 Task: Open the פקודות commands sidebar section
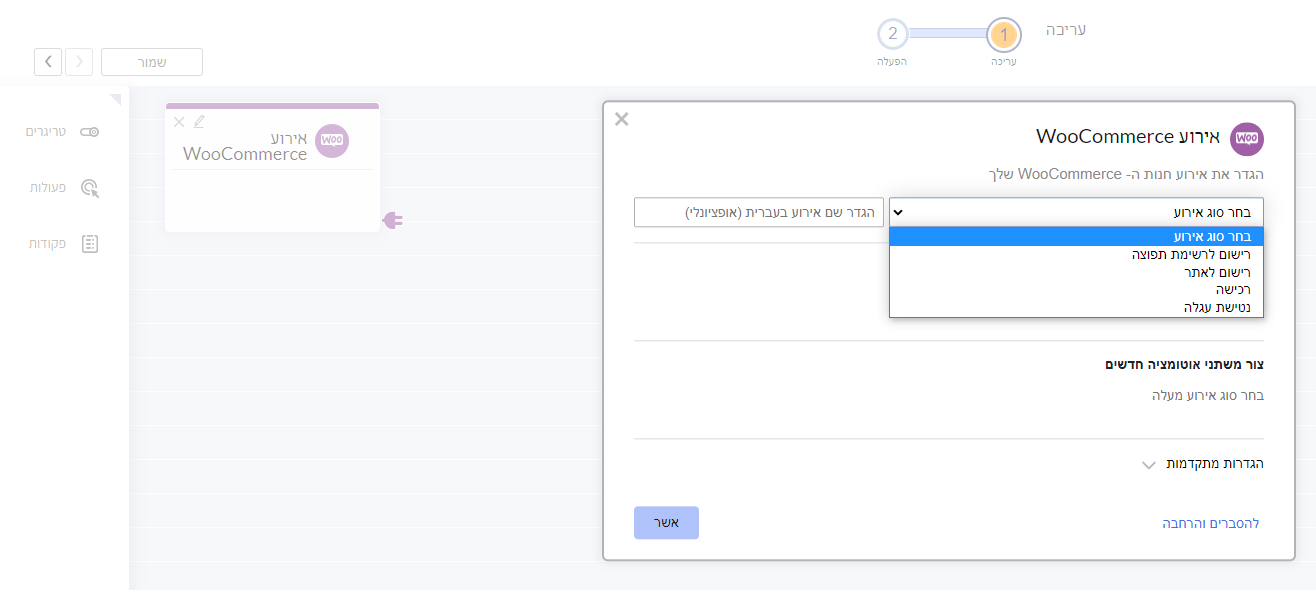(x=62, y=243)
